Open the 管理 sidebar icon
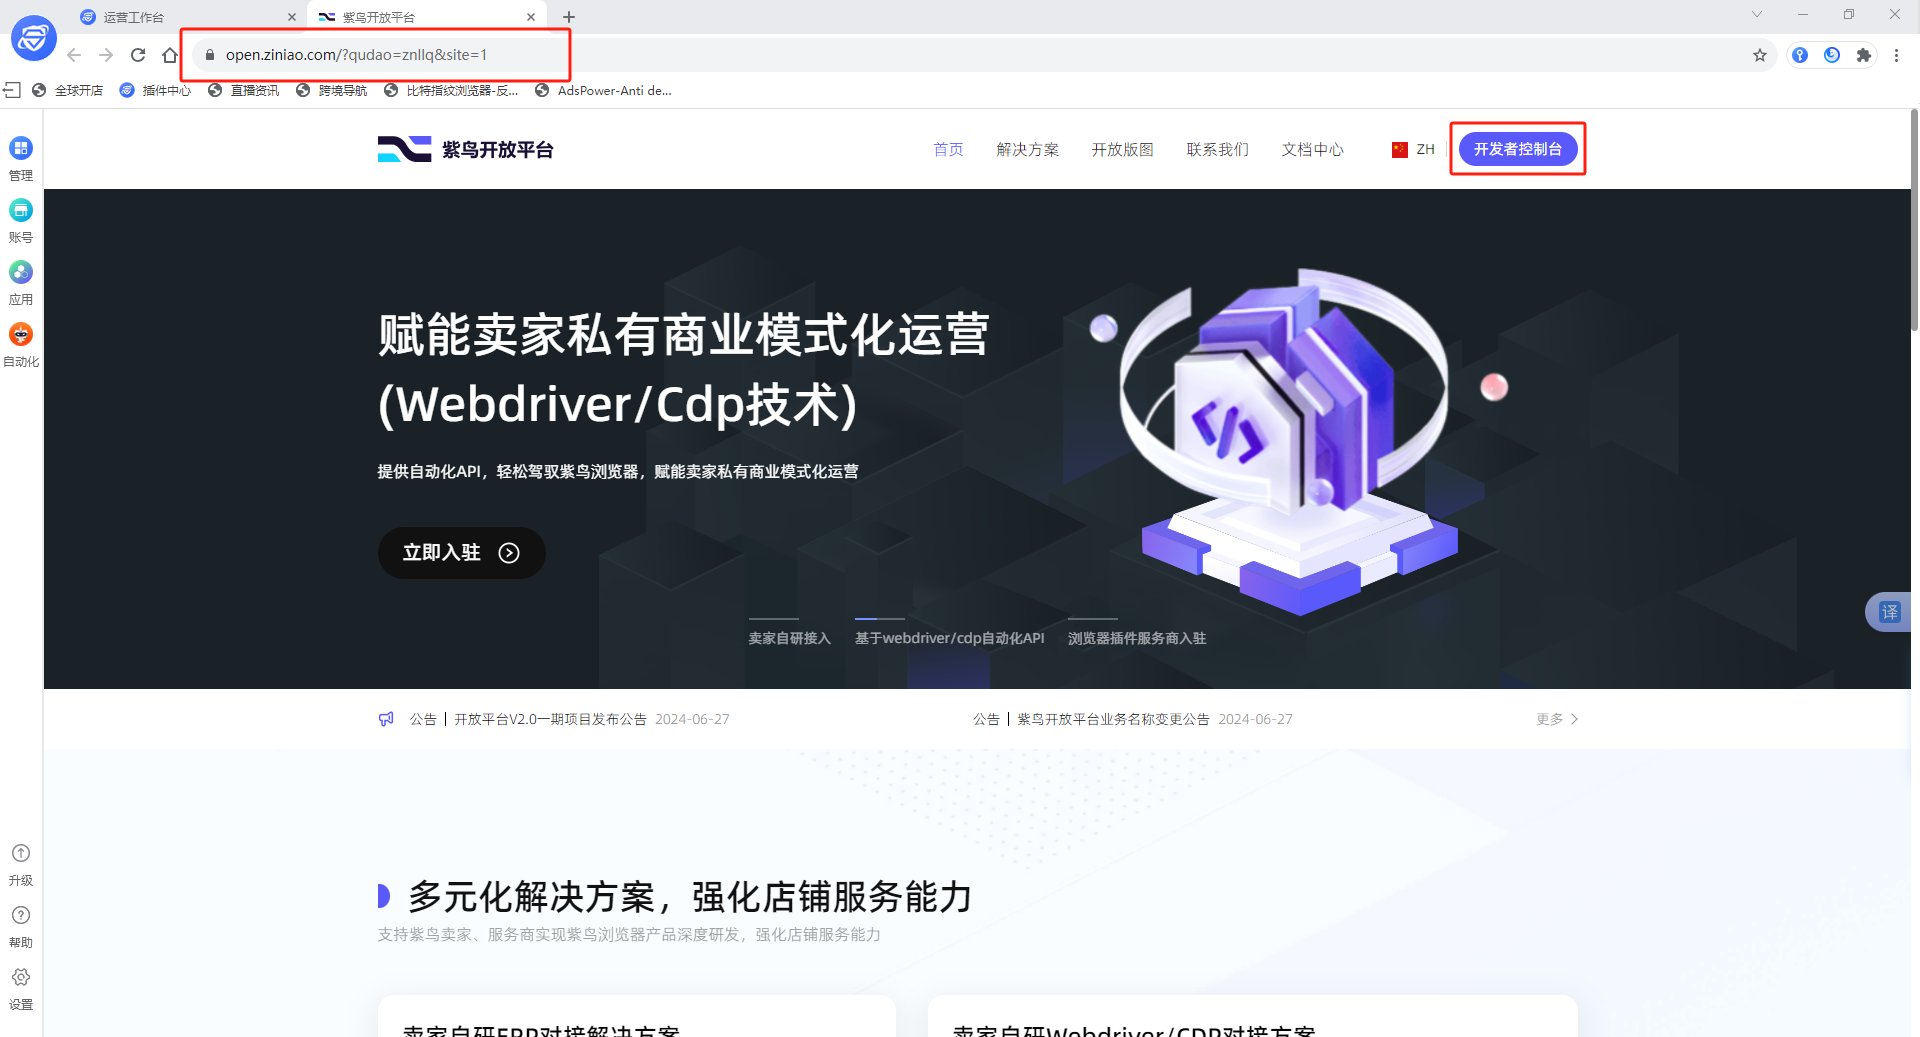Screen dimensions: 1920x1037 click(x=21, y=149)
